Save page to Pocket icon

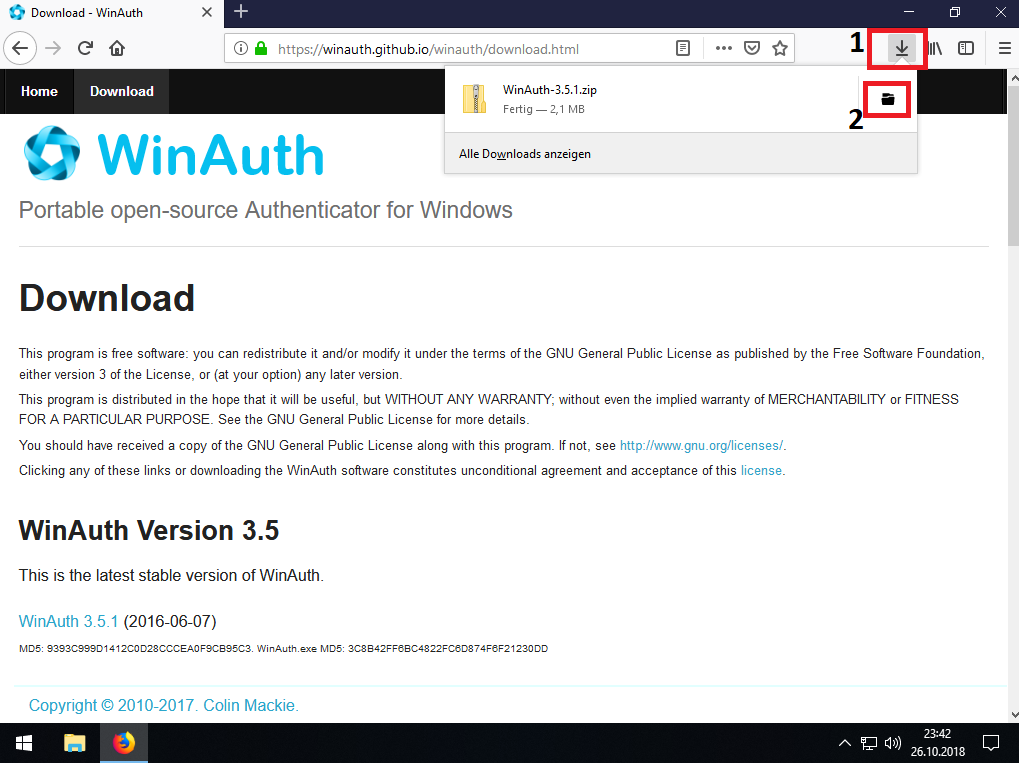[x=752, y=48]
